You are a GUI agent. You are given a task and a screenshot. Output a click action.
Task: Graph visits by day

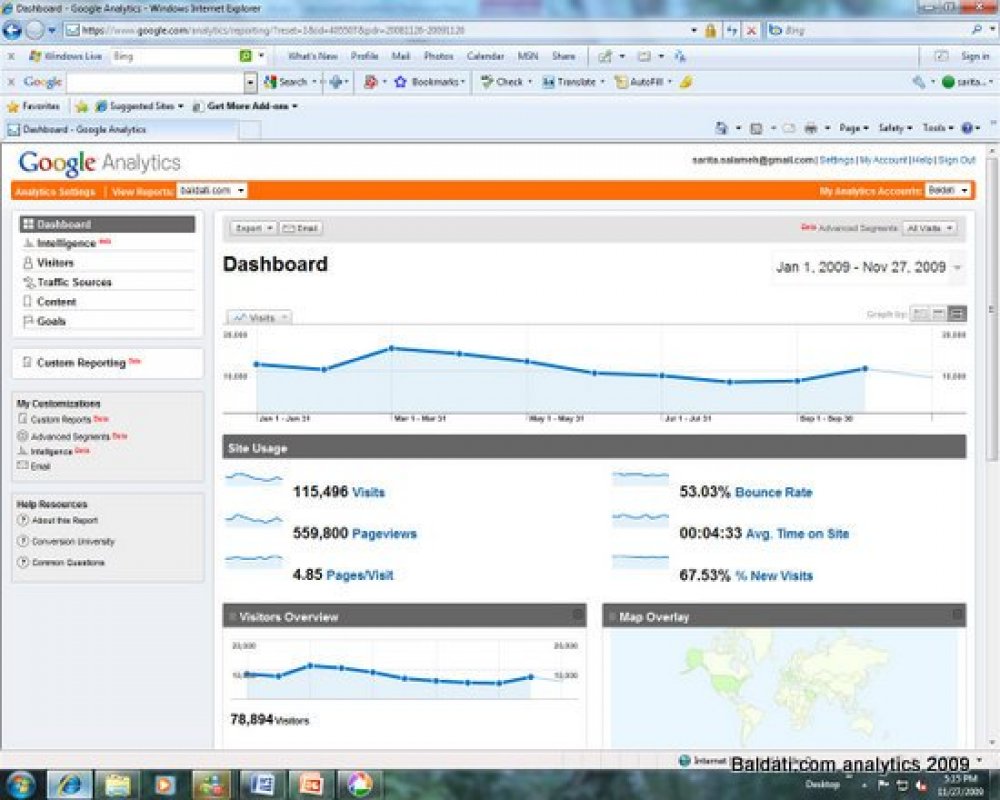pyautogui.click(x=919, y=314)
